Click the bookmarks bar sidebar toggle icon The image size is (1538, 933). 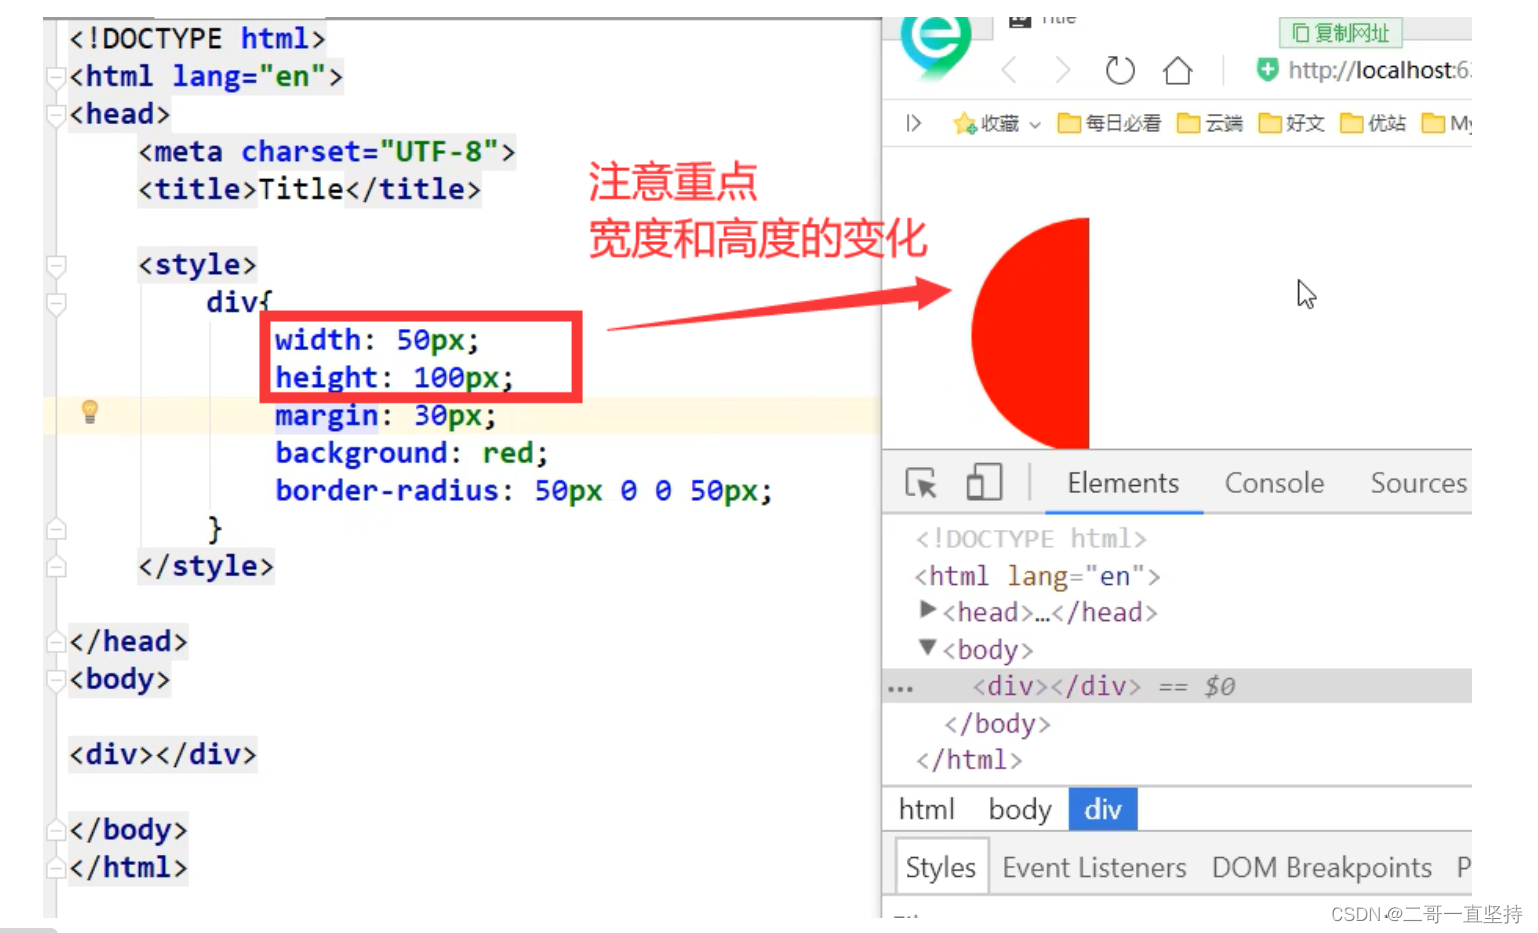coord(913,123)
